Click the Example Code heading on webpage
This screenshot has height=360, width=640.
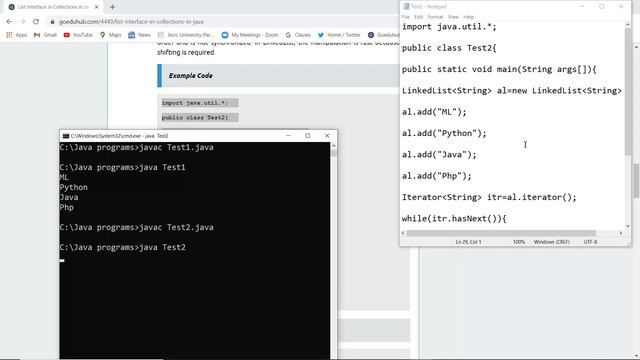click(x=190, y=76)
